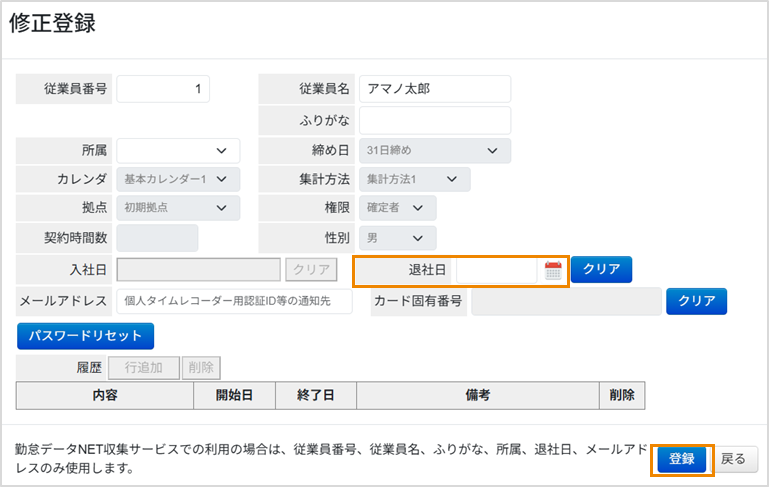Image resolution: width=769 pixels, height=487 pixels.
Task: Click the 性別 label
Action: click(x=337, y=238)
